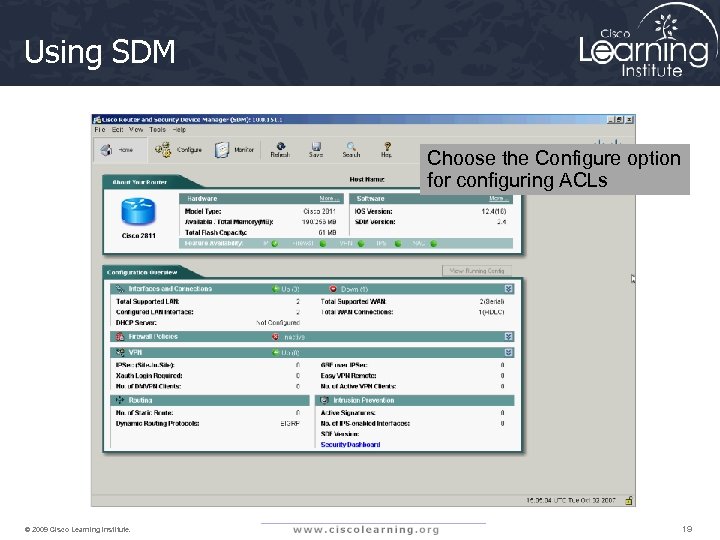Click the green VPN Up status icon

[276, 352]
